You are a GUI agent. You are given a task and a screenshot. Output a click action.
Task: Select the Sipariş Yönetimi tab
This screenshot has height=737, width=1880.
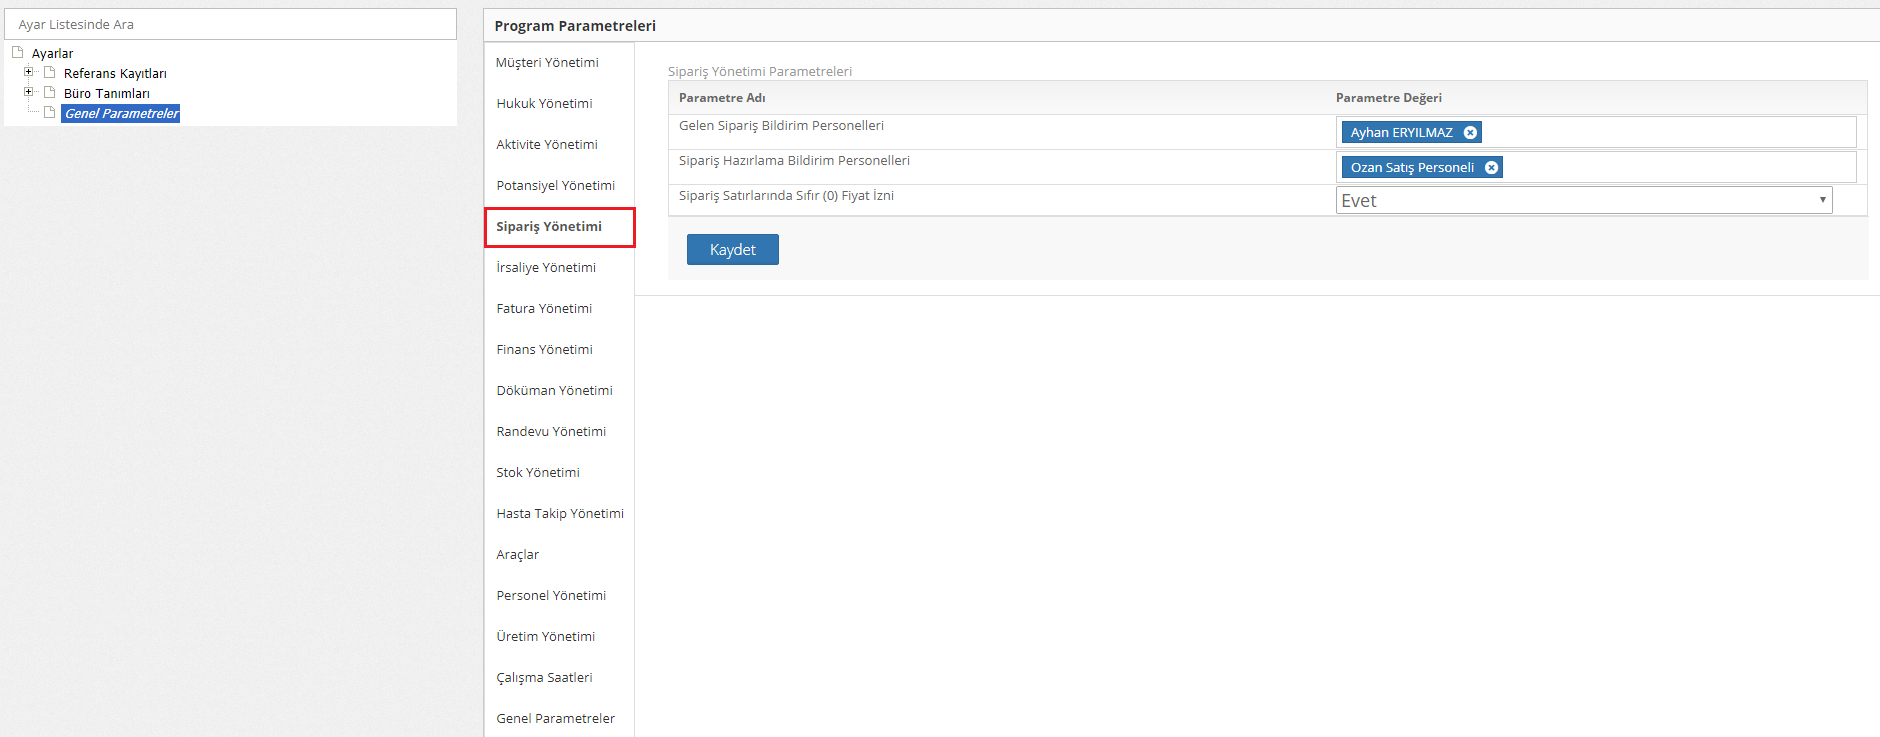point(549,227)
